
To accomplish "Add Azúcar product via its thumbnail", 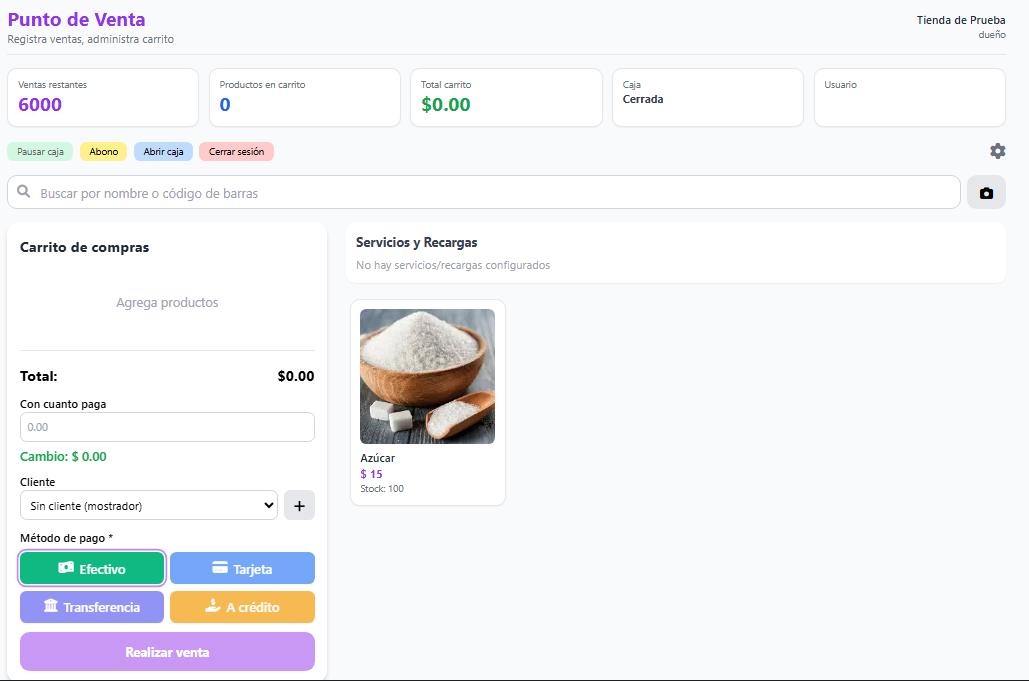I will click(x=427, y=377).
